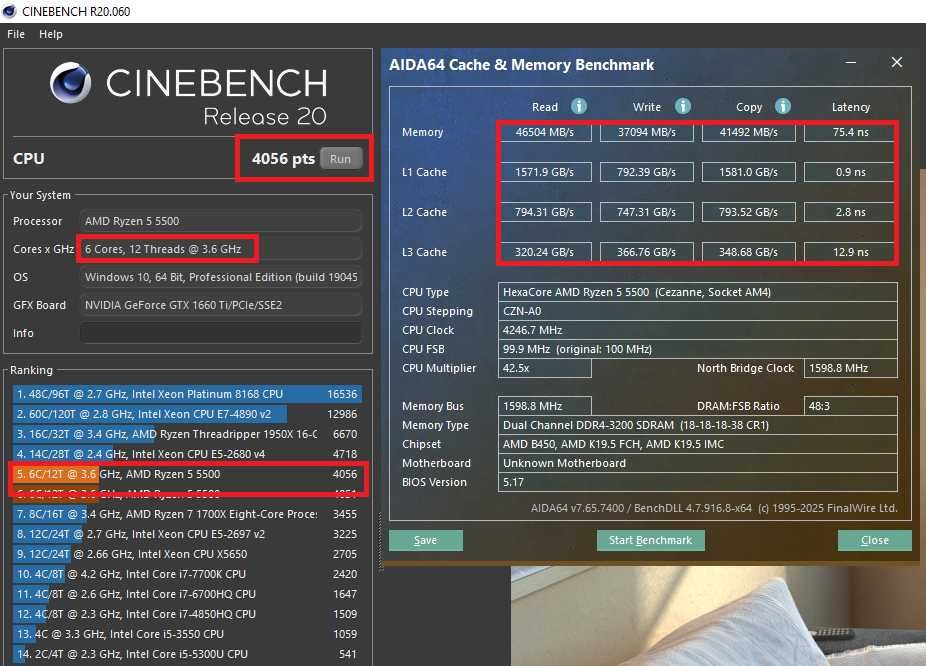This screenshot has width=926, height=666.
Task: Click the DRAM:FSB Ratio value 48:3
Action: (851, 406)
